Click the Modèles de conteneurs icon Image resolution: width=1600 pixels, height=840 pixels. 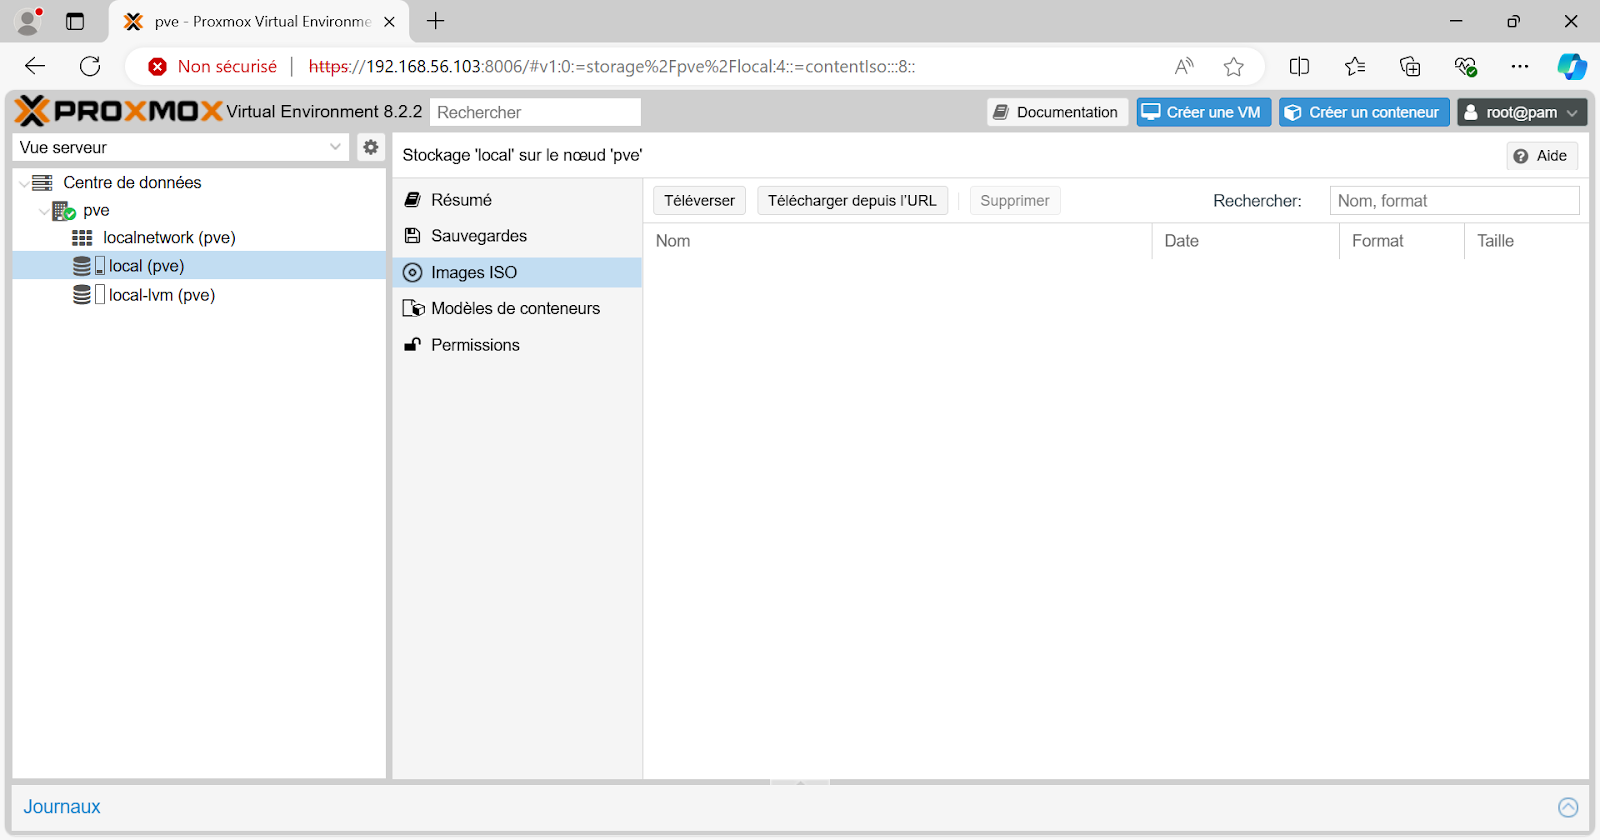click(413, 308)
